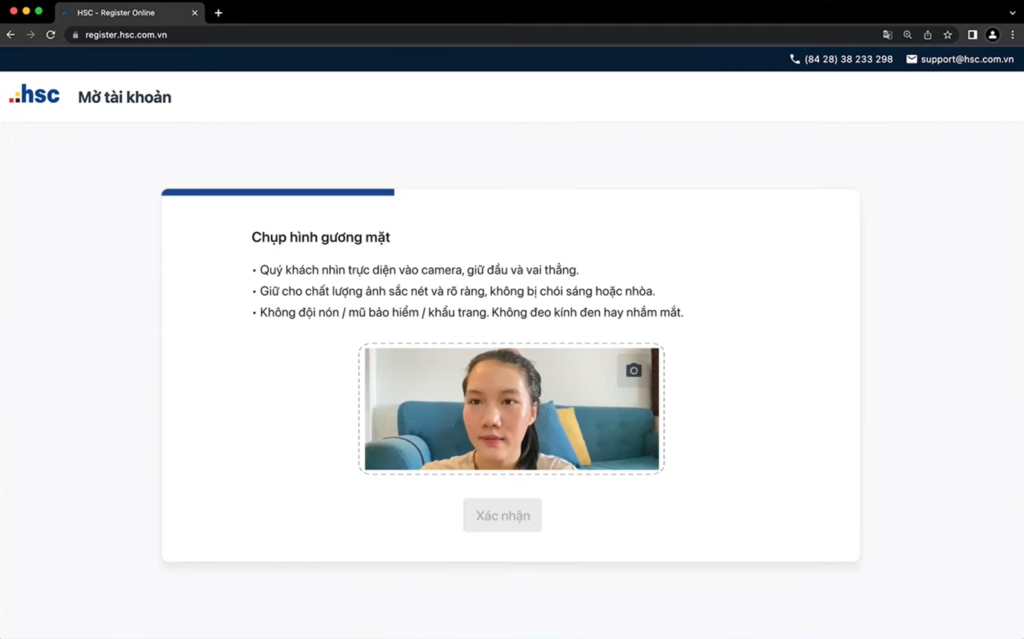Click the phone icon in the header
The width and height of the screenshot is (1024, 639).
tap(795, 59)
